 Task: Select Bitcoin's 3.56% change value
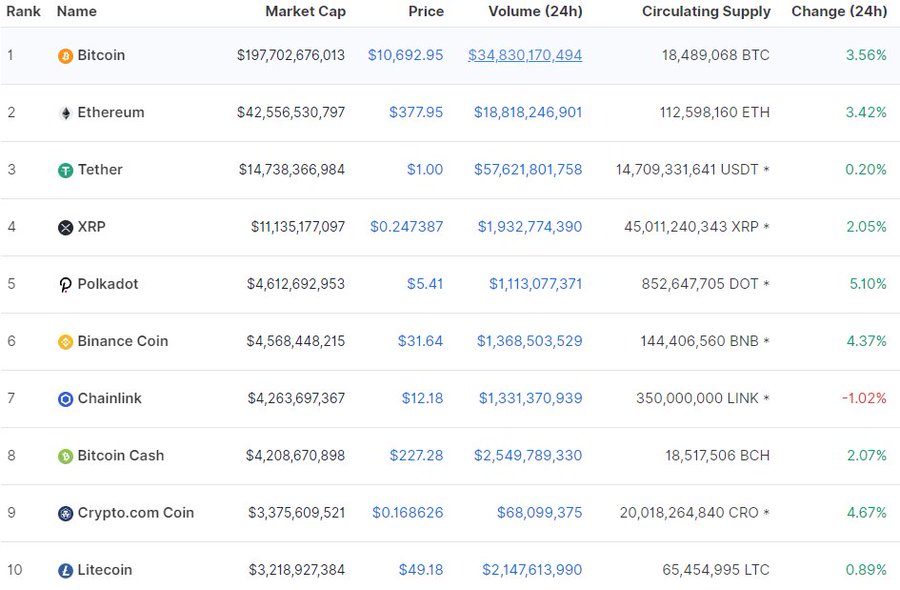(x=866, y=55)
